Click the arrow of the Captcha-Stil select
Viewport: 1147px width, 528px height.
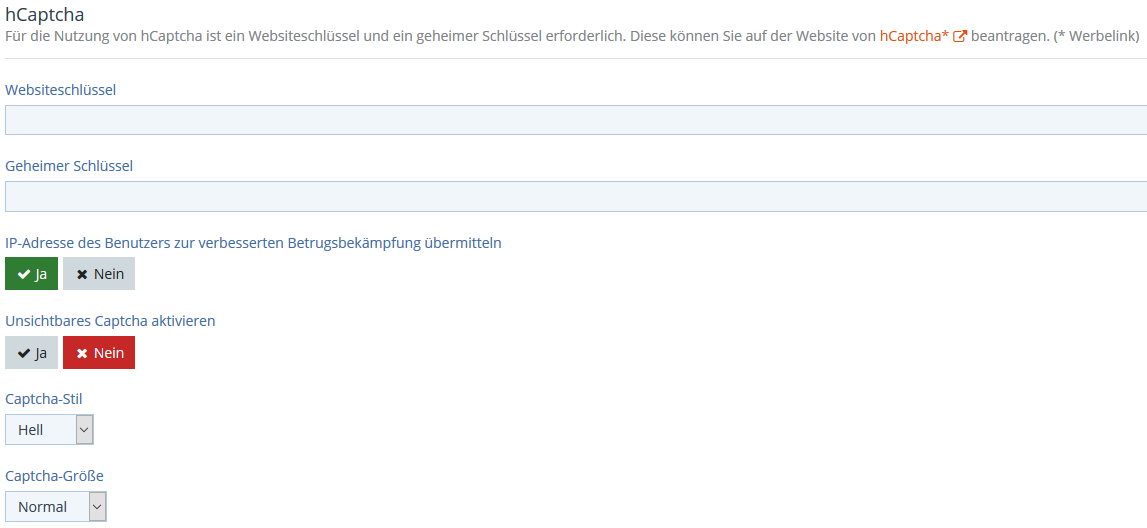coord(84,430)
